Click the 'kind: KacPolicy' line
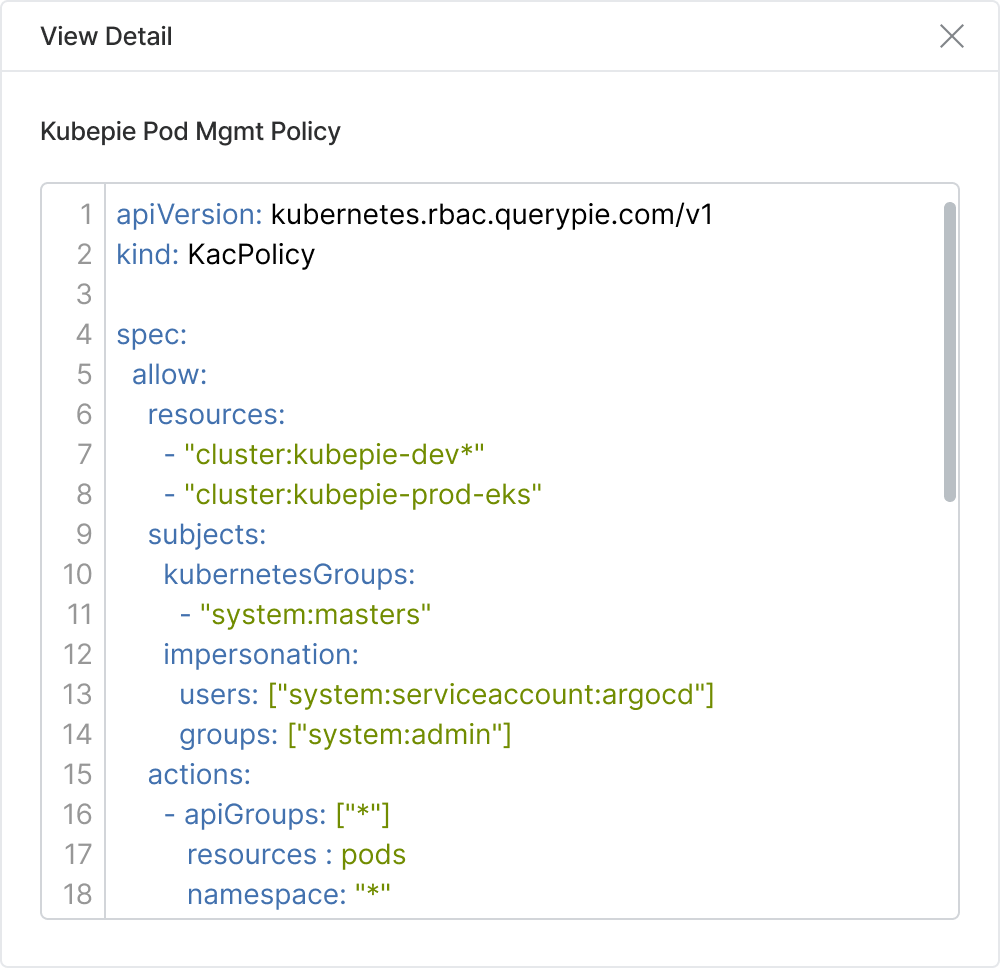The width and height of the screenshot is (1000, 968). tap(216, 254)
